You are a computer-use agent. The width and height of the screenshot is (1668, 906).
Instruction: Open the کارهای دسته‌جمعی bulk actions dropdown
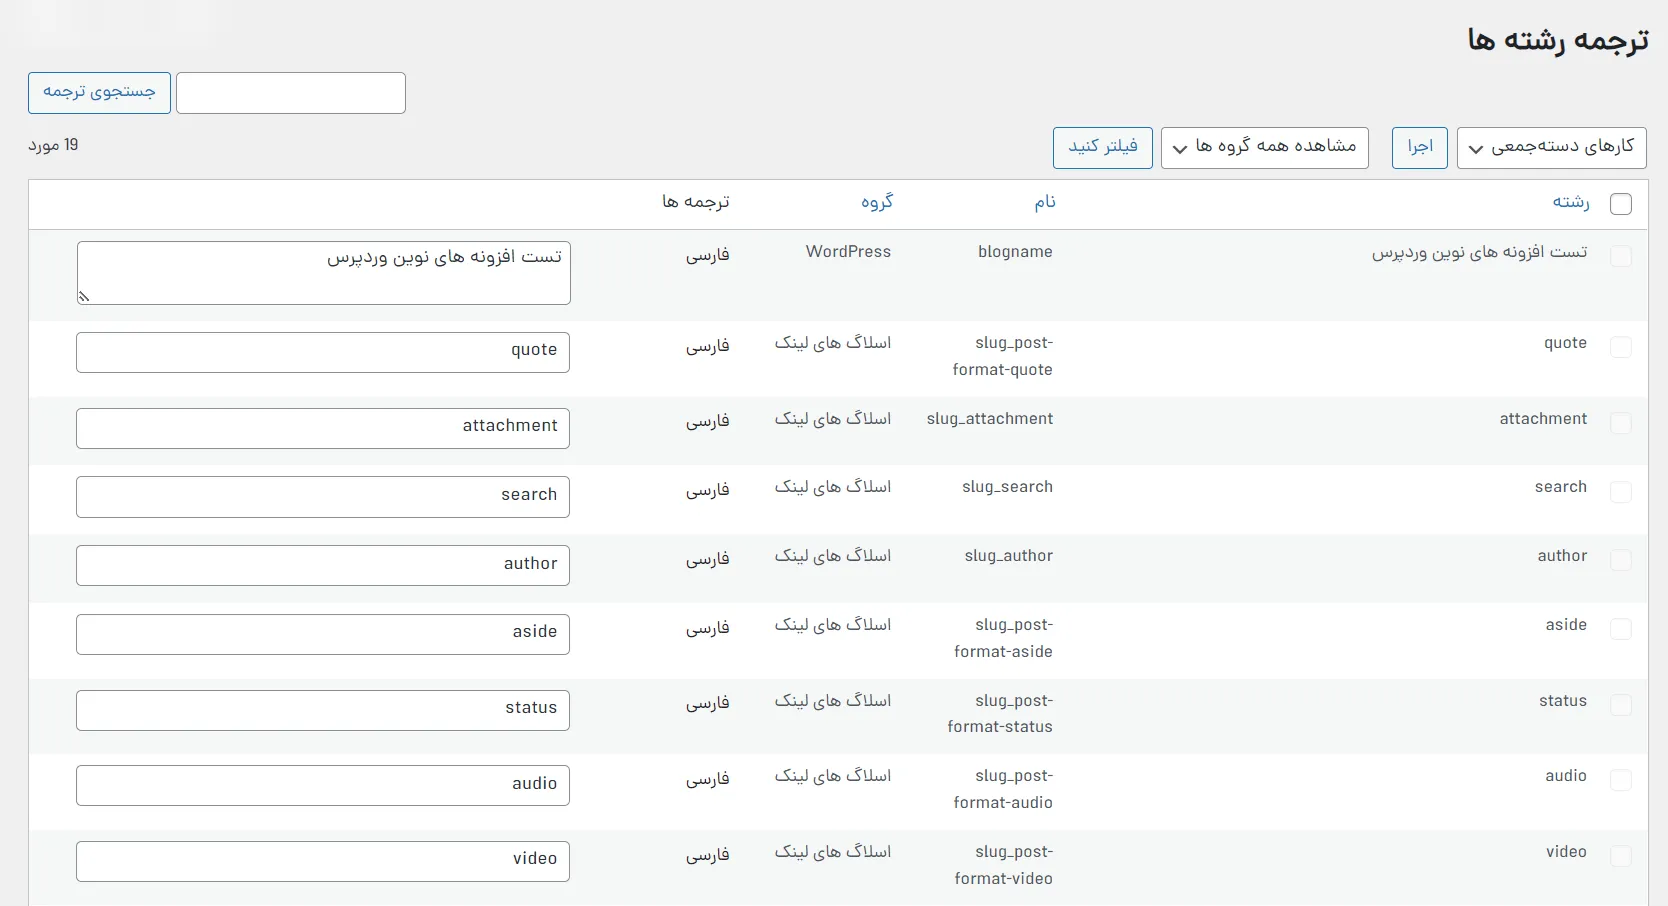[x=1551, y=148]
